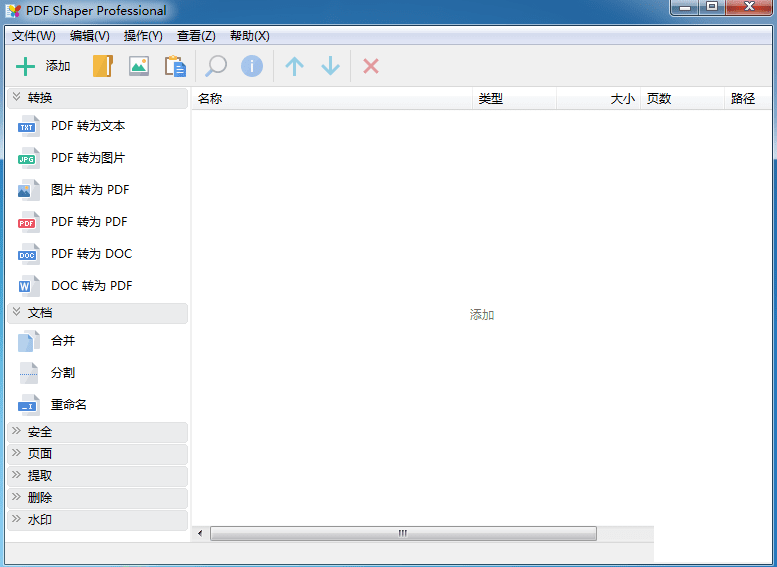Image resolution: width=777 pixels, height=567 pixels.
Task: Click the 合并 text label
Action: pos(63,341)
